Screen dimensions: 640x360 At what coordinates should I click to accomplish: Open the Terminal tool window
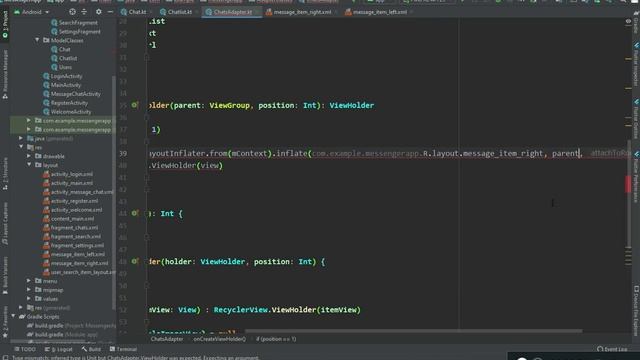tap(123, 349)
